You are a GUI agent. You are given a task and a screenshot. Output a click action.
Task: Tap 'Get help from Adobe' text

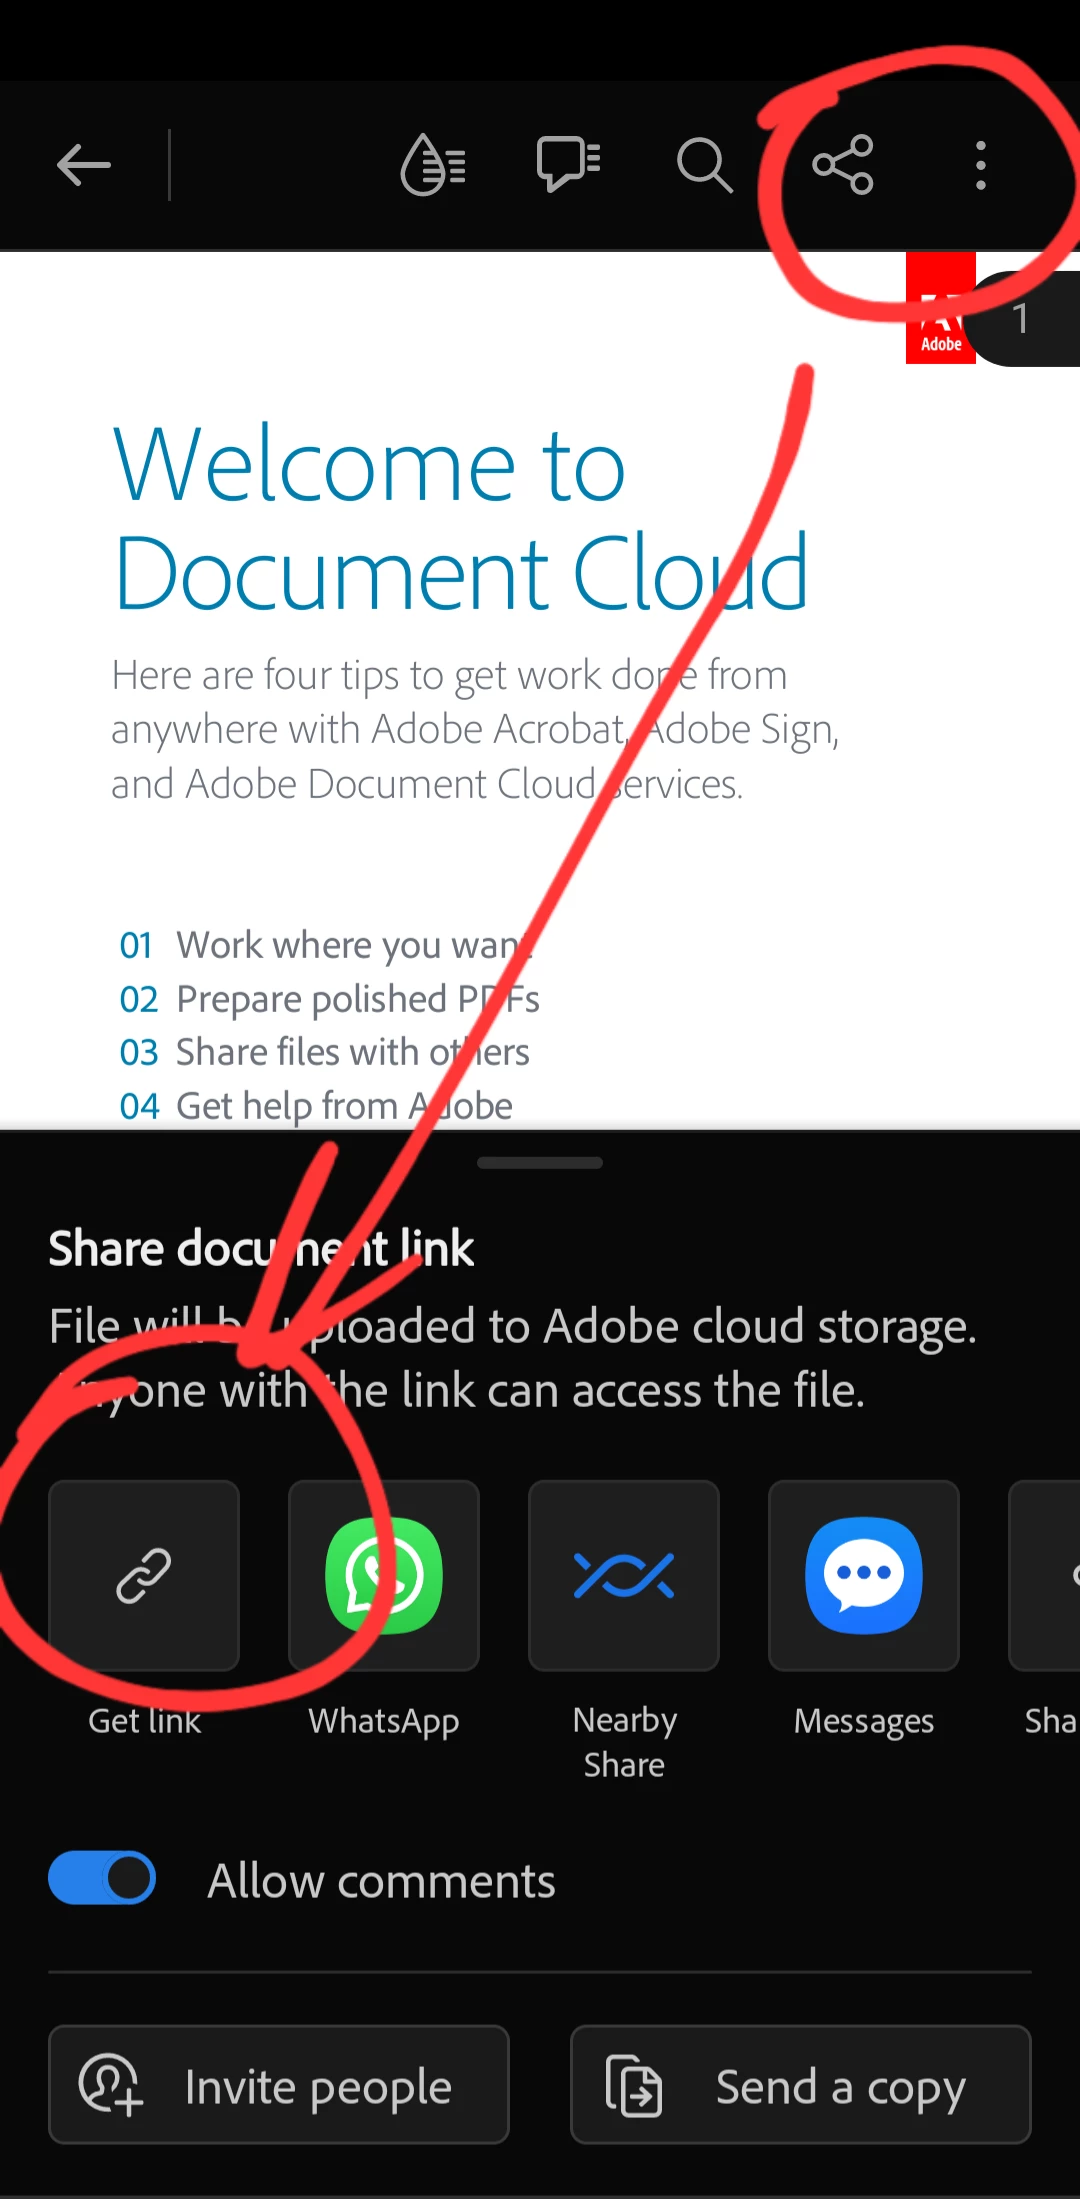pos(344,1106)
